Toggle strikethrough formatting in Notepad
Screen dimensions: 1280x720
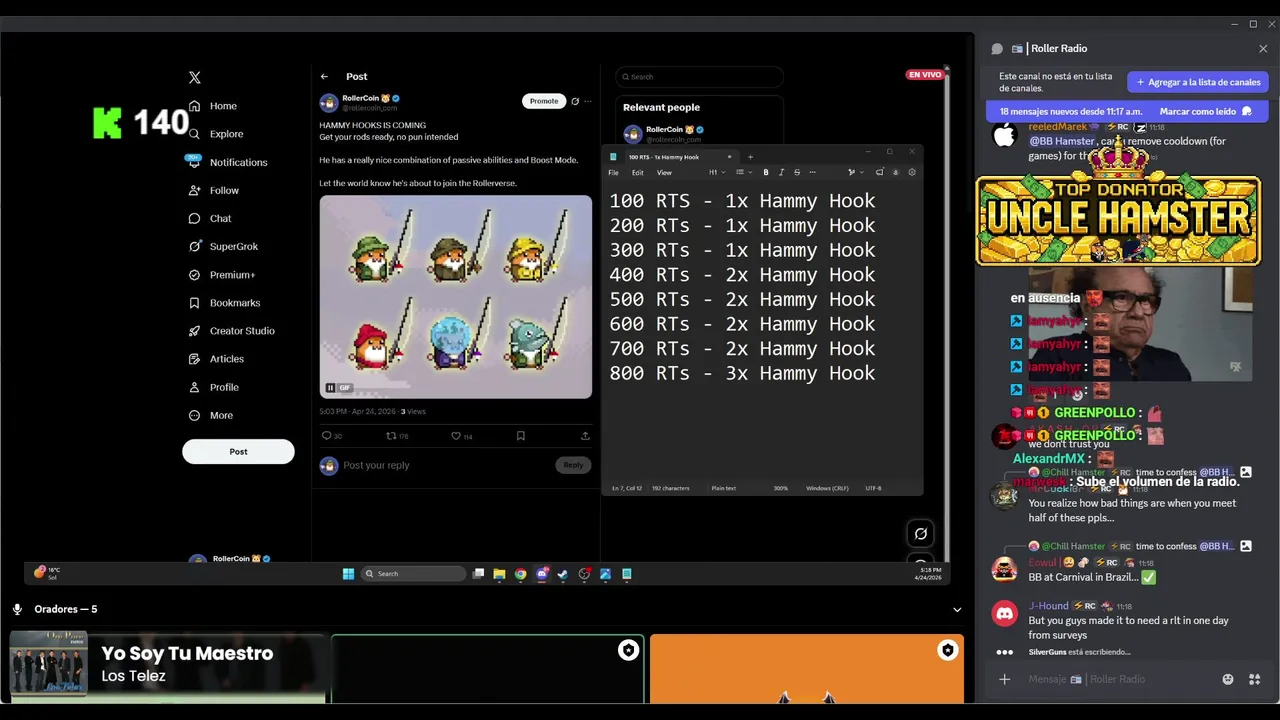(797, 172)
